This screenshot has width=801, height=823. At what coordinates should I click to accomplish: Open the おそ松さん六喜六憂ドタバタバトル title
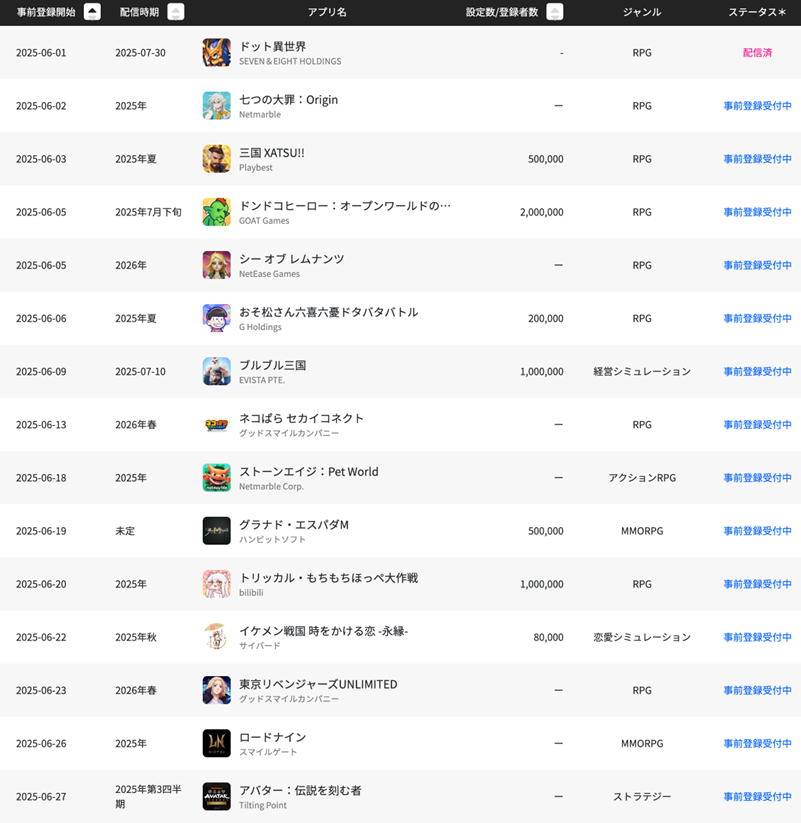coord(329,312)
